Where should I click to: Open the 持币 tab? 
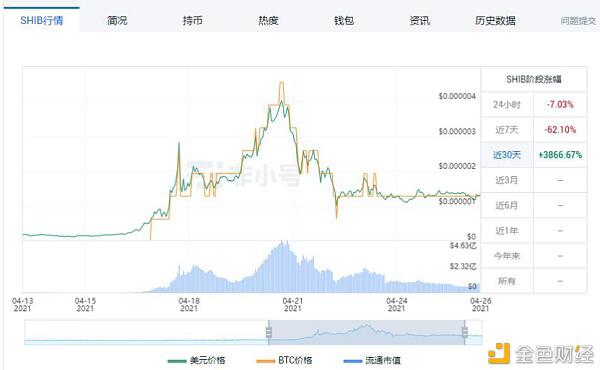pos(192,20)
